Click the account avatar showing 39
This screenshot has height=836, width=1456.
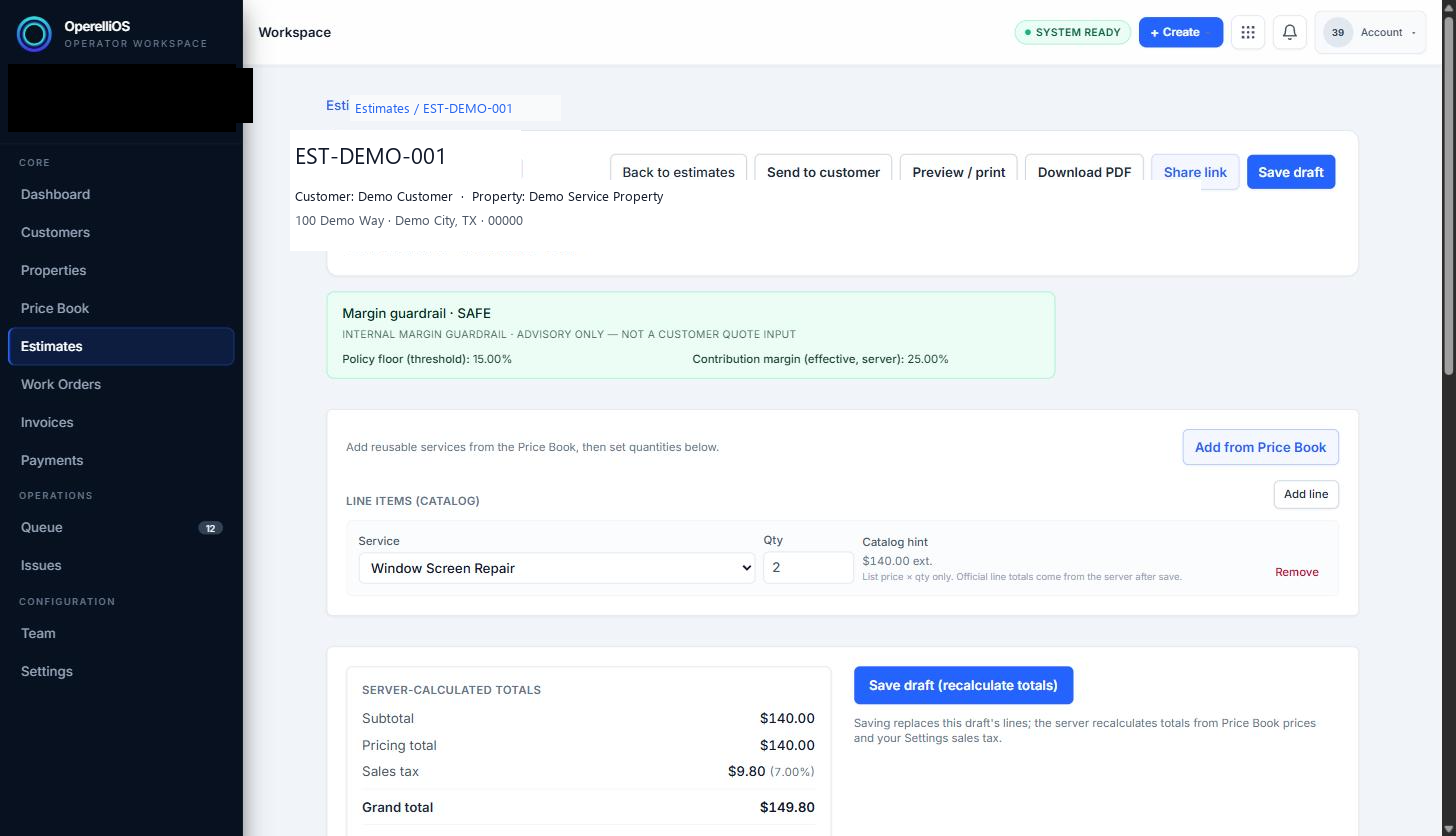[1338, 32]
